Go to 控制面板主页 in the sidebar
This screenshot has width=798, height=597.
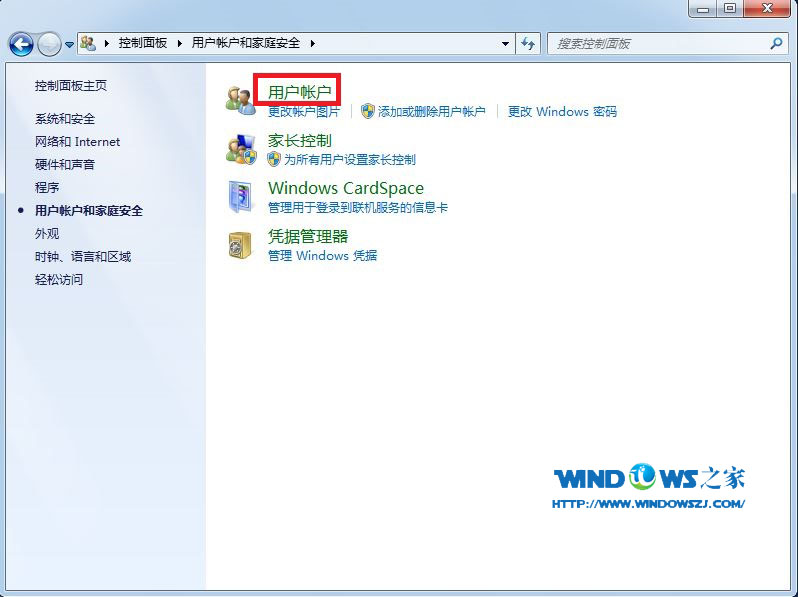(x=71, y=87)
